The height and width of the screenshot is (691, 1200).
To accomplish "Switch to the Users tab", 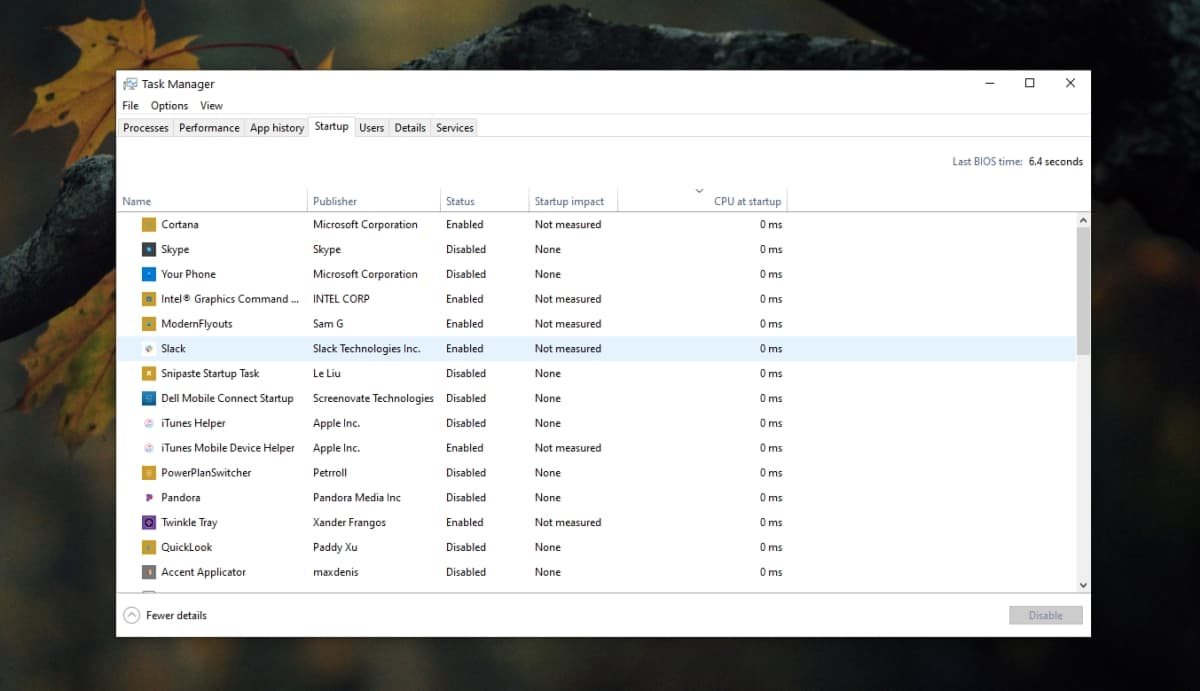I will (371, 128).
